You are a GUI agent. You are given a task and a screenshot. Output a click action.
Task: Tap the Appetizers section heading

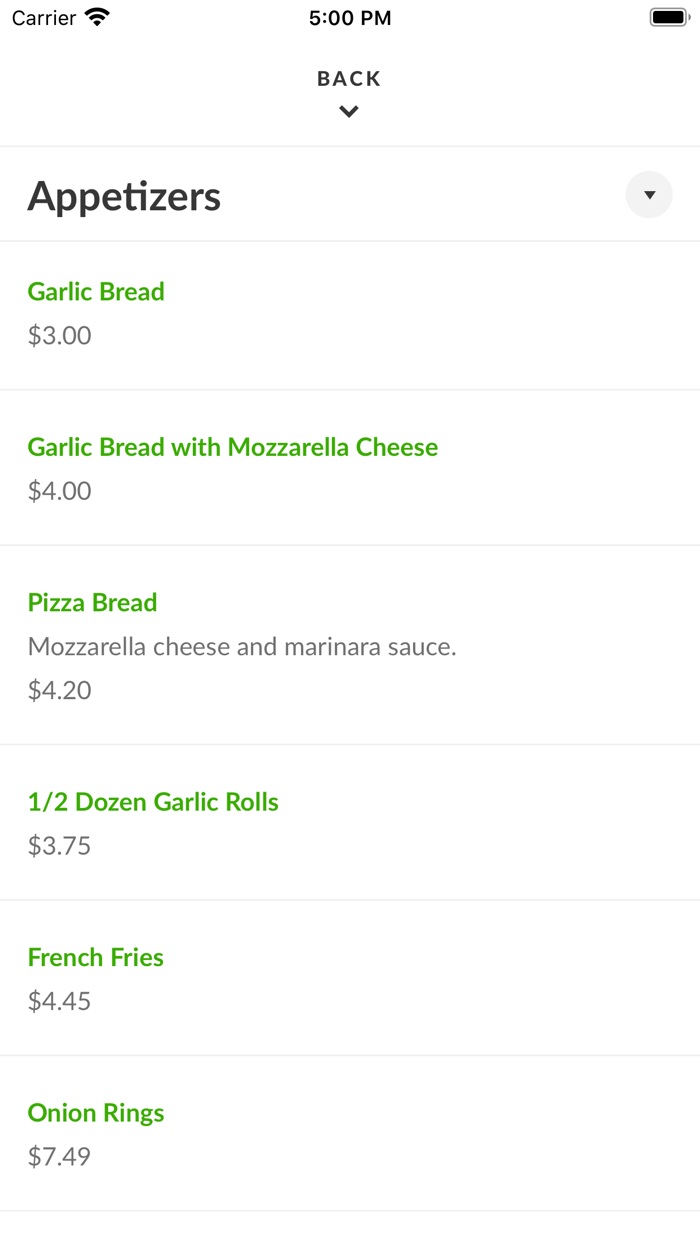124,195
